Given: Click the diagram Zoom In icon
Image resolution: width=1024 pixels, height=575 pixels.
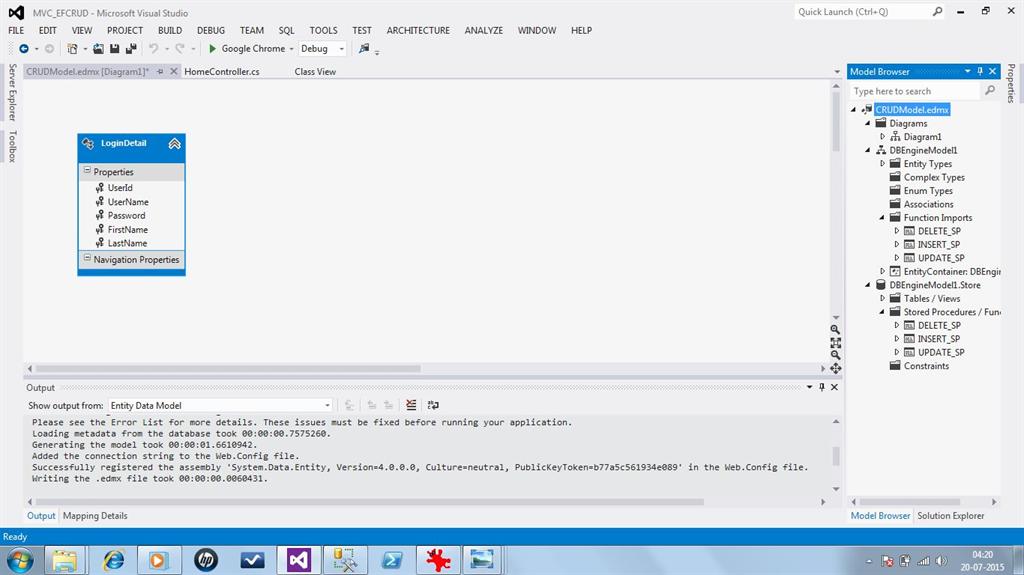Looking at the screenshot, I should pos(835,330).
